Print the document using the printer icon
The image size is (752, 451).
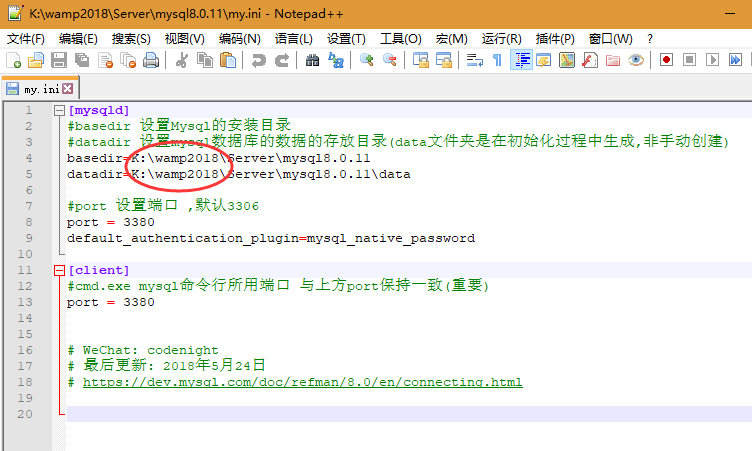pos(151,60)
